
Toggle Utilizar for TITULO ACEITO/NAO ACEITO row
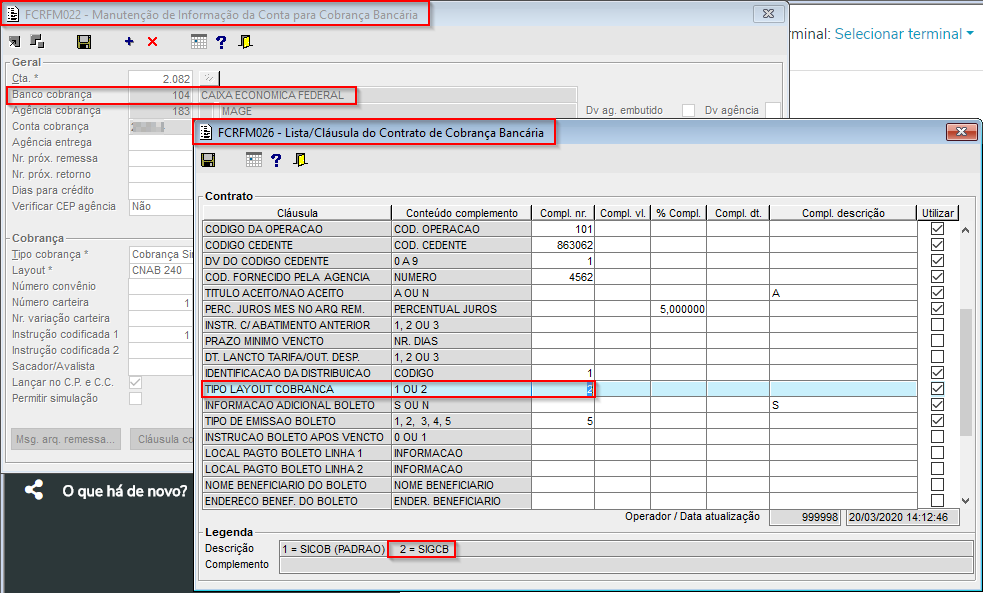(937, 293)
